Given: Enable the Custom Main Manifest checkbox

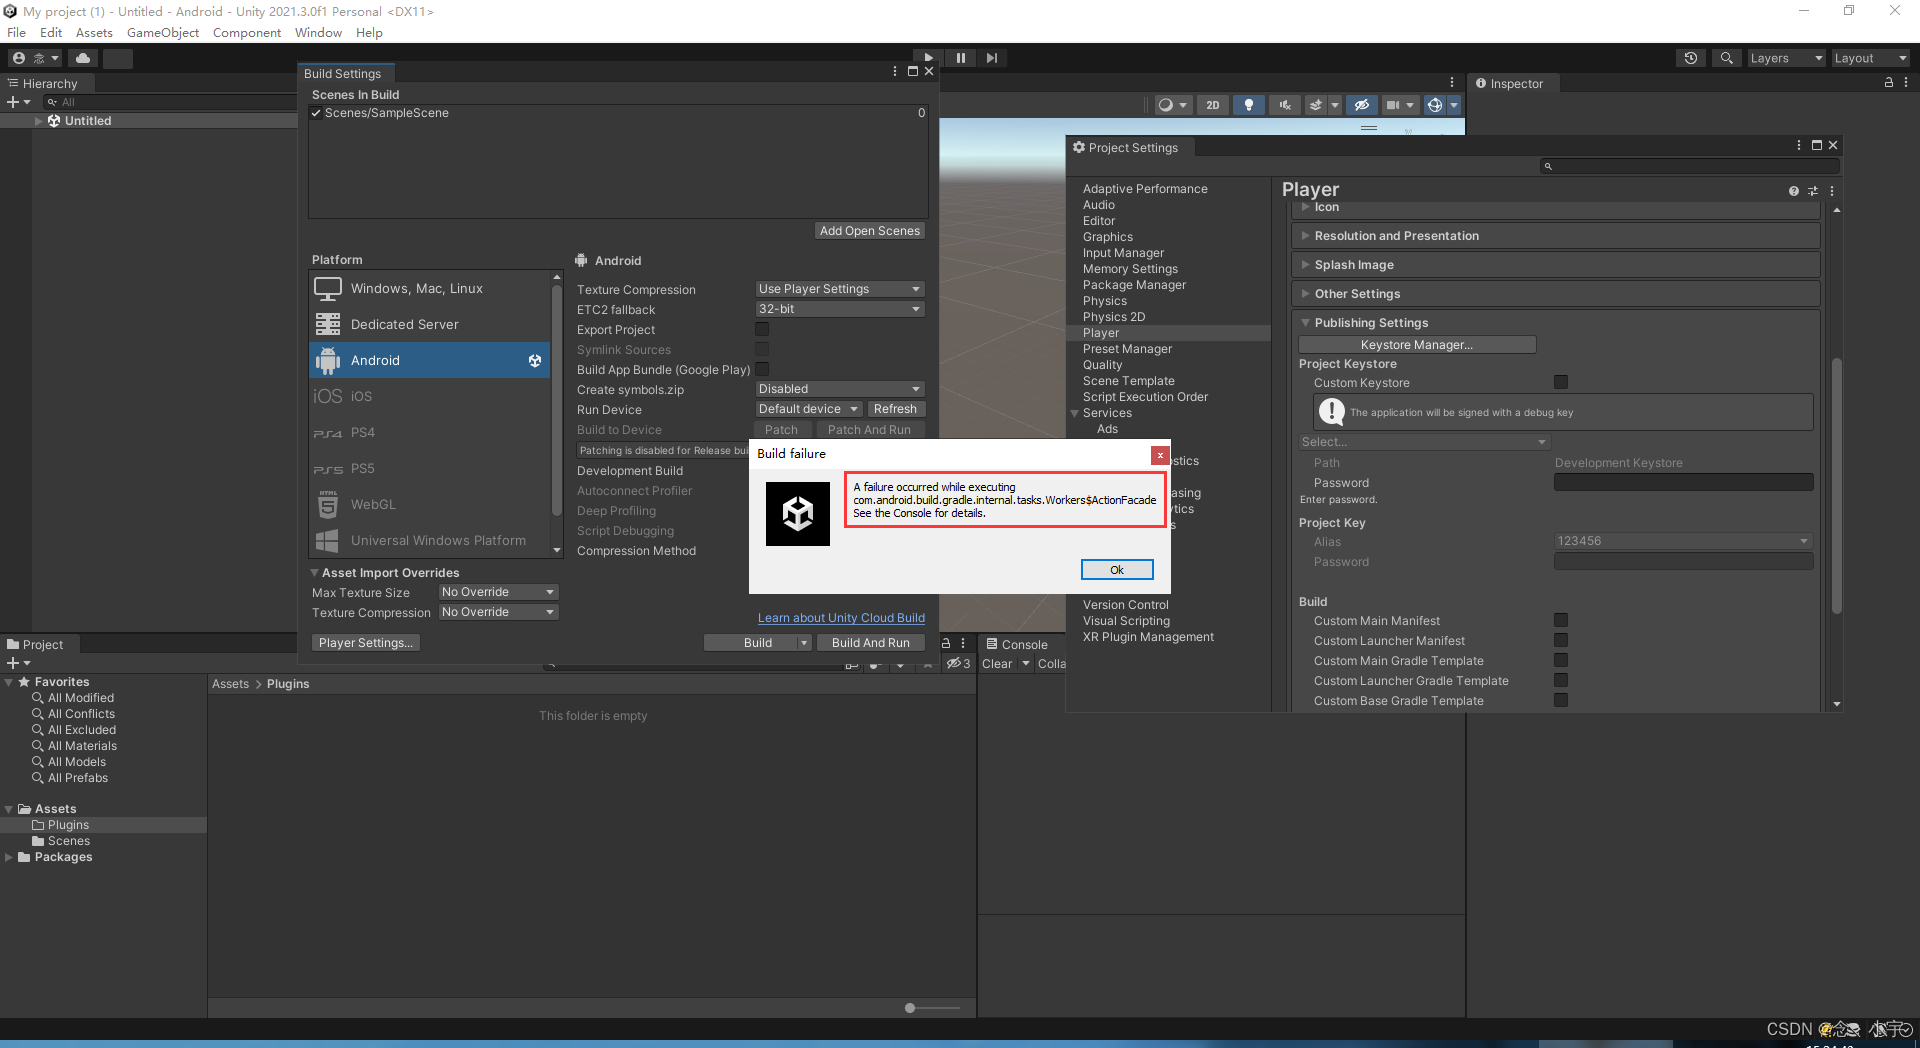Looking at the screenshot, I should click(1561, 620).
